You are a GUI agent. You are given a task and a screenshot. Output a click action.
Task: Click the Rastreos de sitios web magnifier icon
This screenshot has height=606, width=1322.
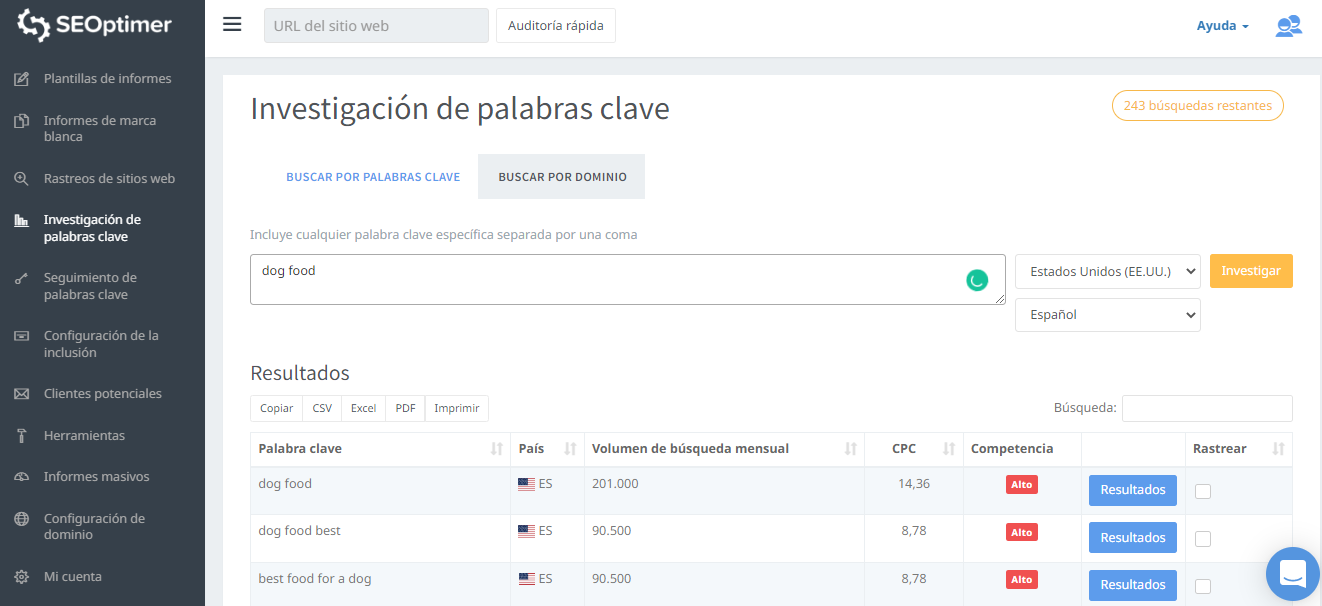click(x=21, y=179)
